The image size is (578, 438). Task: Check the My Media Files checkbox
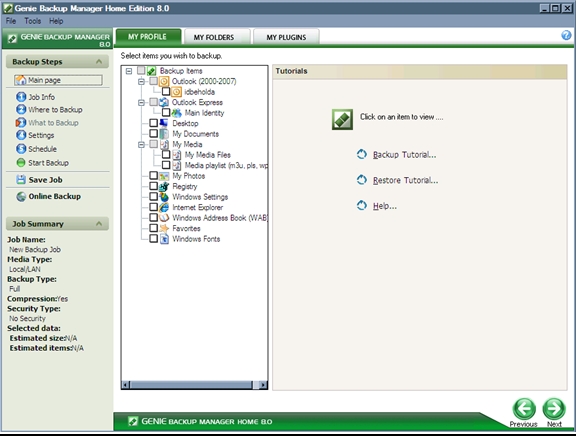coord(166,154)
